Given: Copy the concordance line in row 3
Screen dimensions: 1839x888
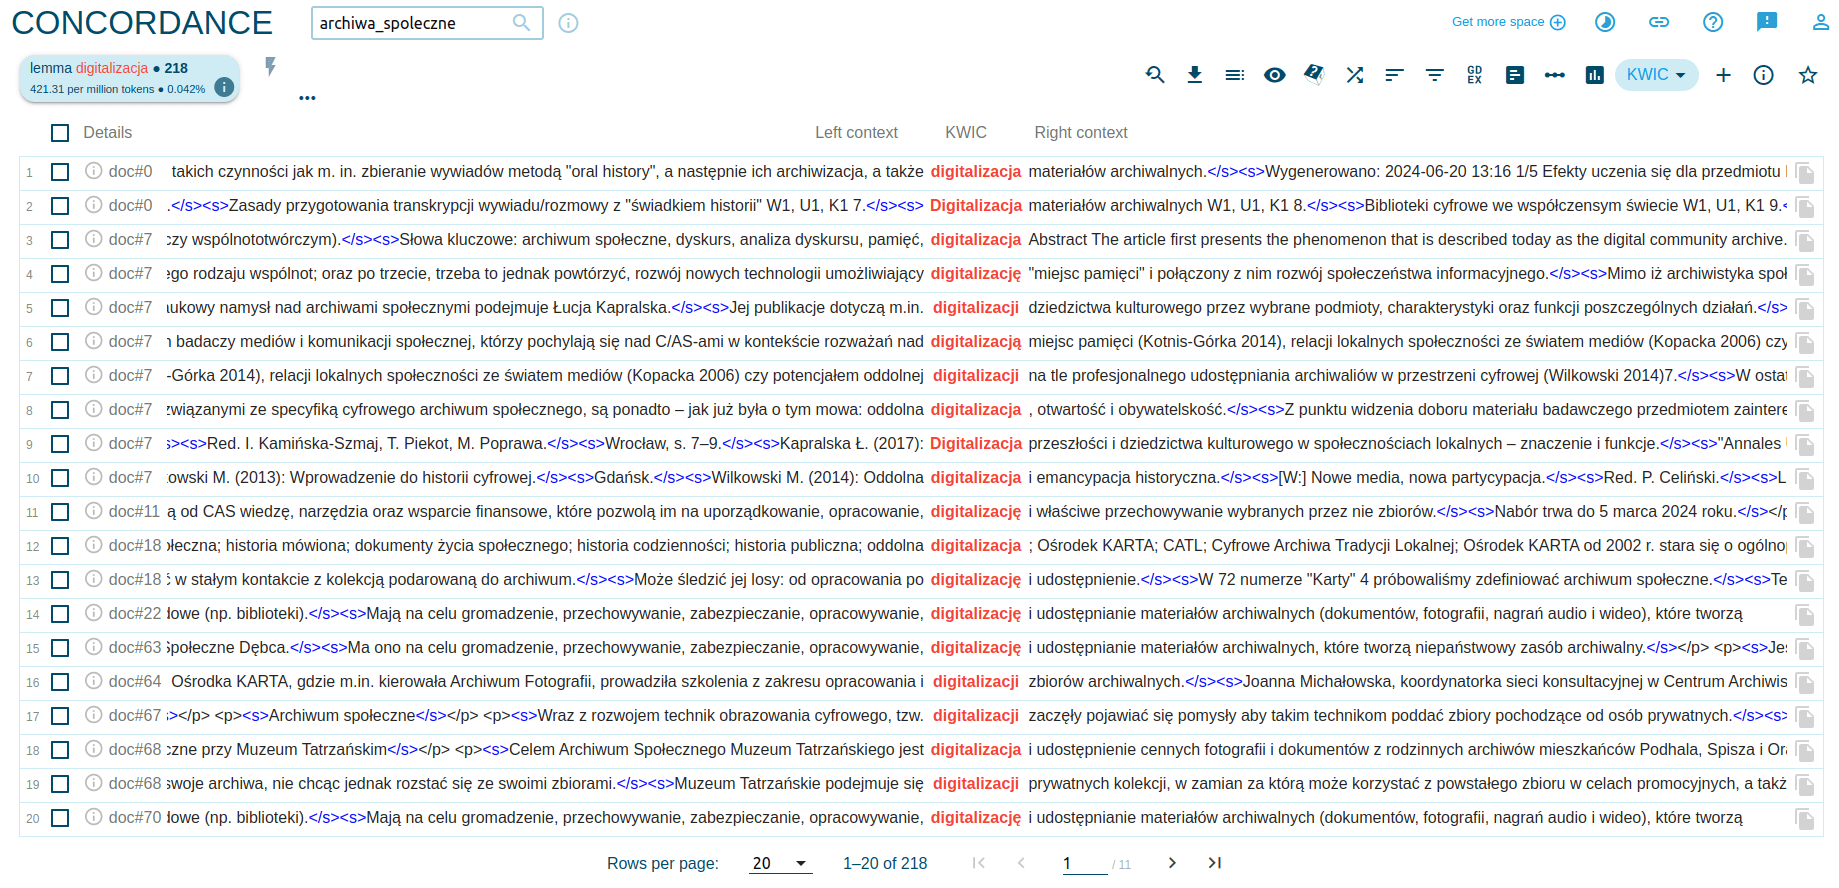Looking at the screenshot, I should (x=1805, y=241).
